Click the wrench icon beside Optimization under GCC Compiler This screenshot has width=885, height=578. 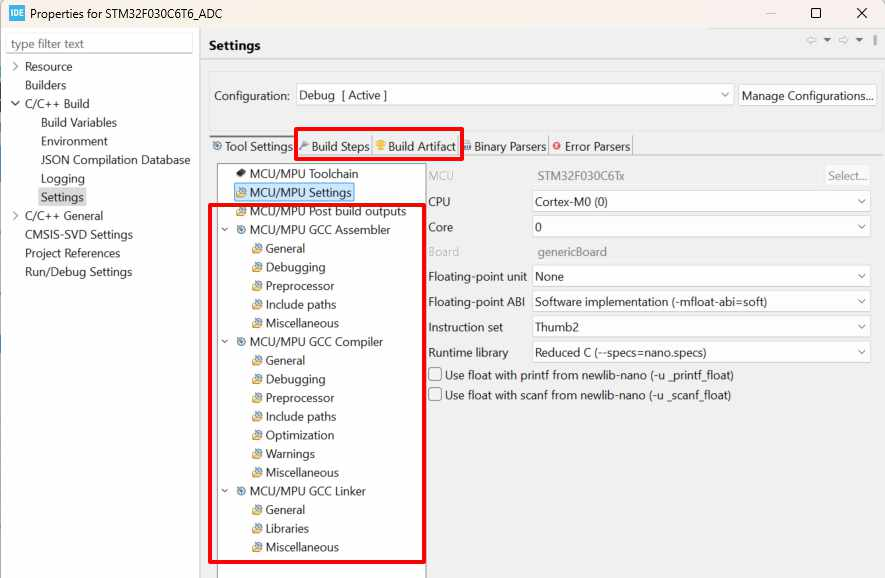(255, 435)
